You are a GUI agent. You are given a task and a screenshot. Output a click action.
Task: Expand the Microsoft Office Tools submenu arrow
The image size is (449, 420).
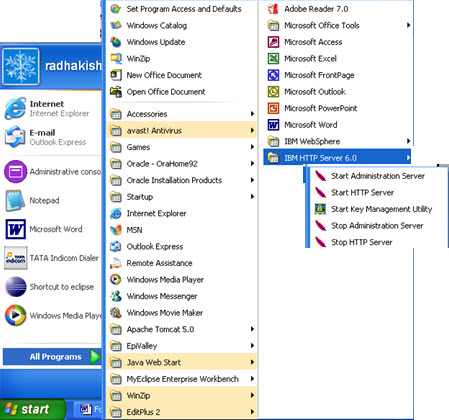click(408, 25)
